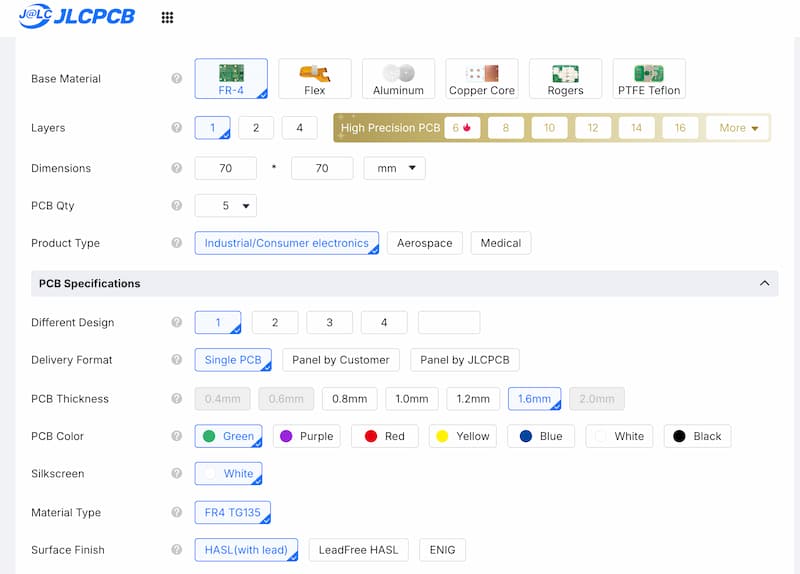Select Aluminum base material
The height and width of the screenshot is (574, 800).
click(x=398, y=79)
